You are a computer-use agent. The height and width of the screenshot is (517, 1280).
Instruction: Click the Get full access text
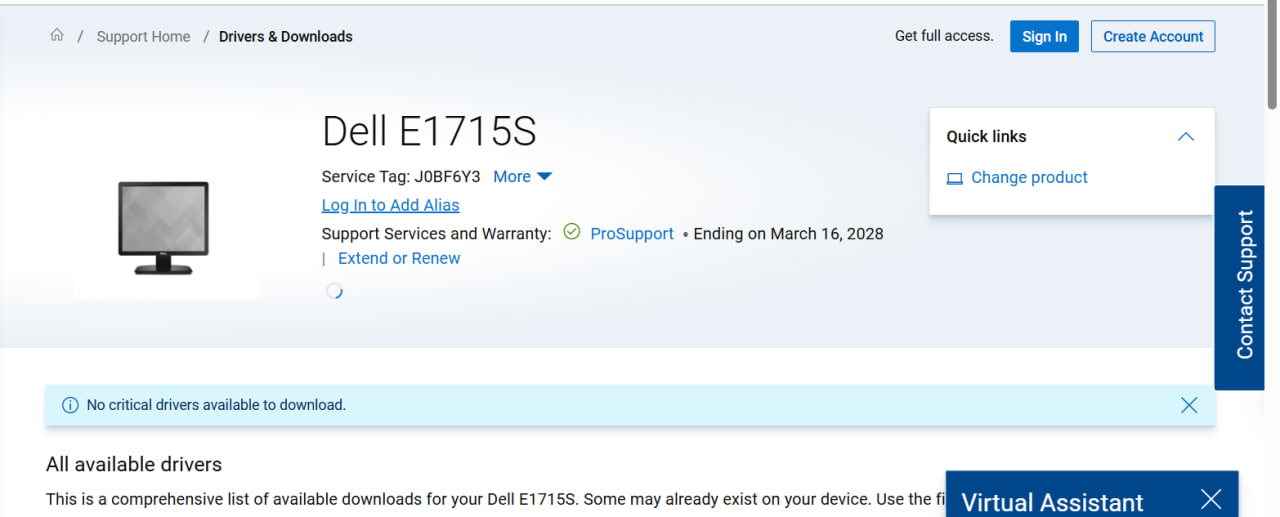944,36
